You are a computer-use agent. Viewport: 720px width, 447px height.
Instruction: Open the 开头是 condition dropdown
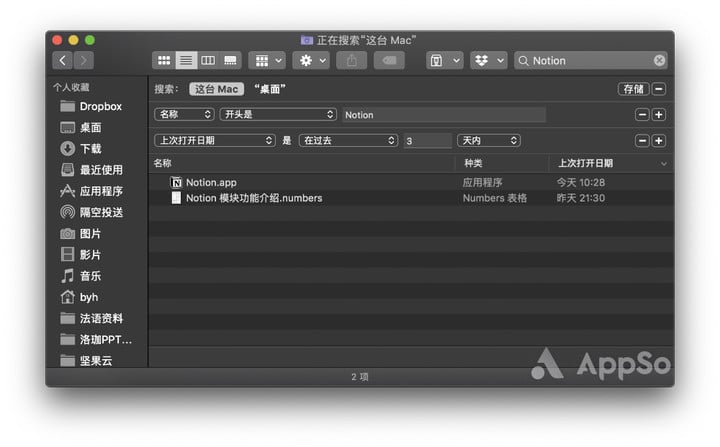(x=278, y=114)
